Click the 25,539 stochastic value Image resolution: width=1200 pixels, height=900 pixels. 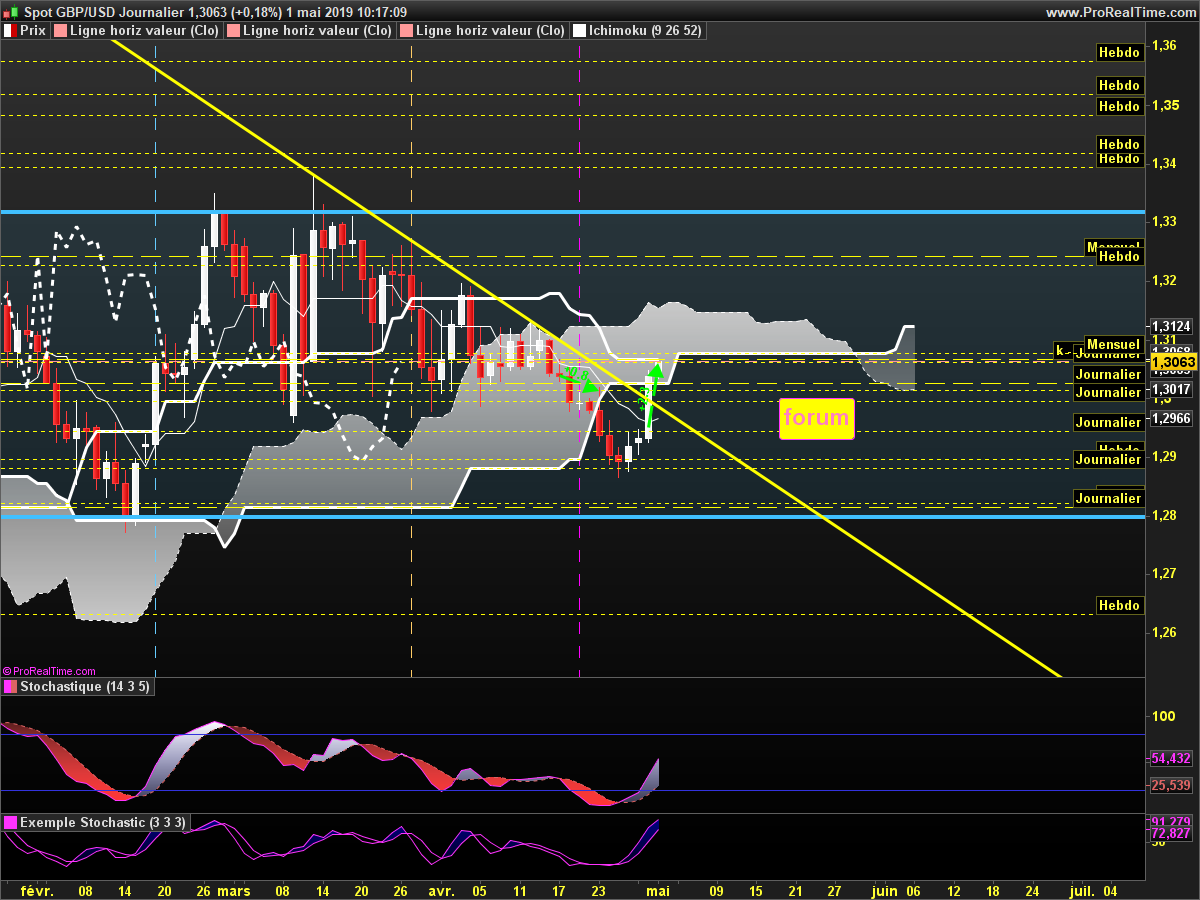click(x=1170, y=786)
